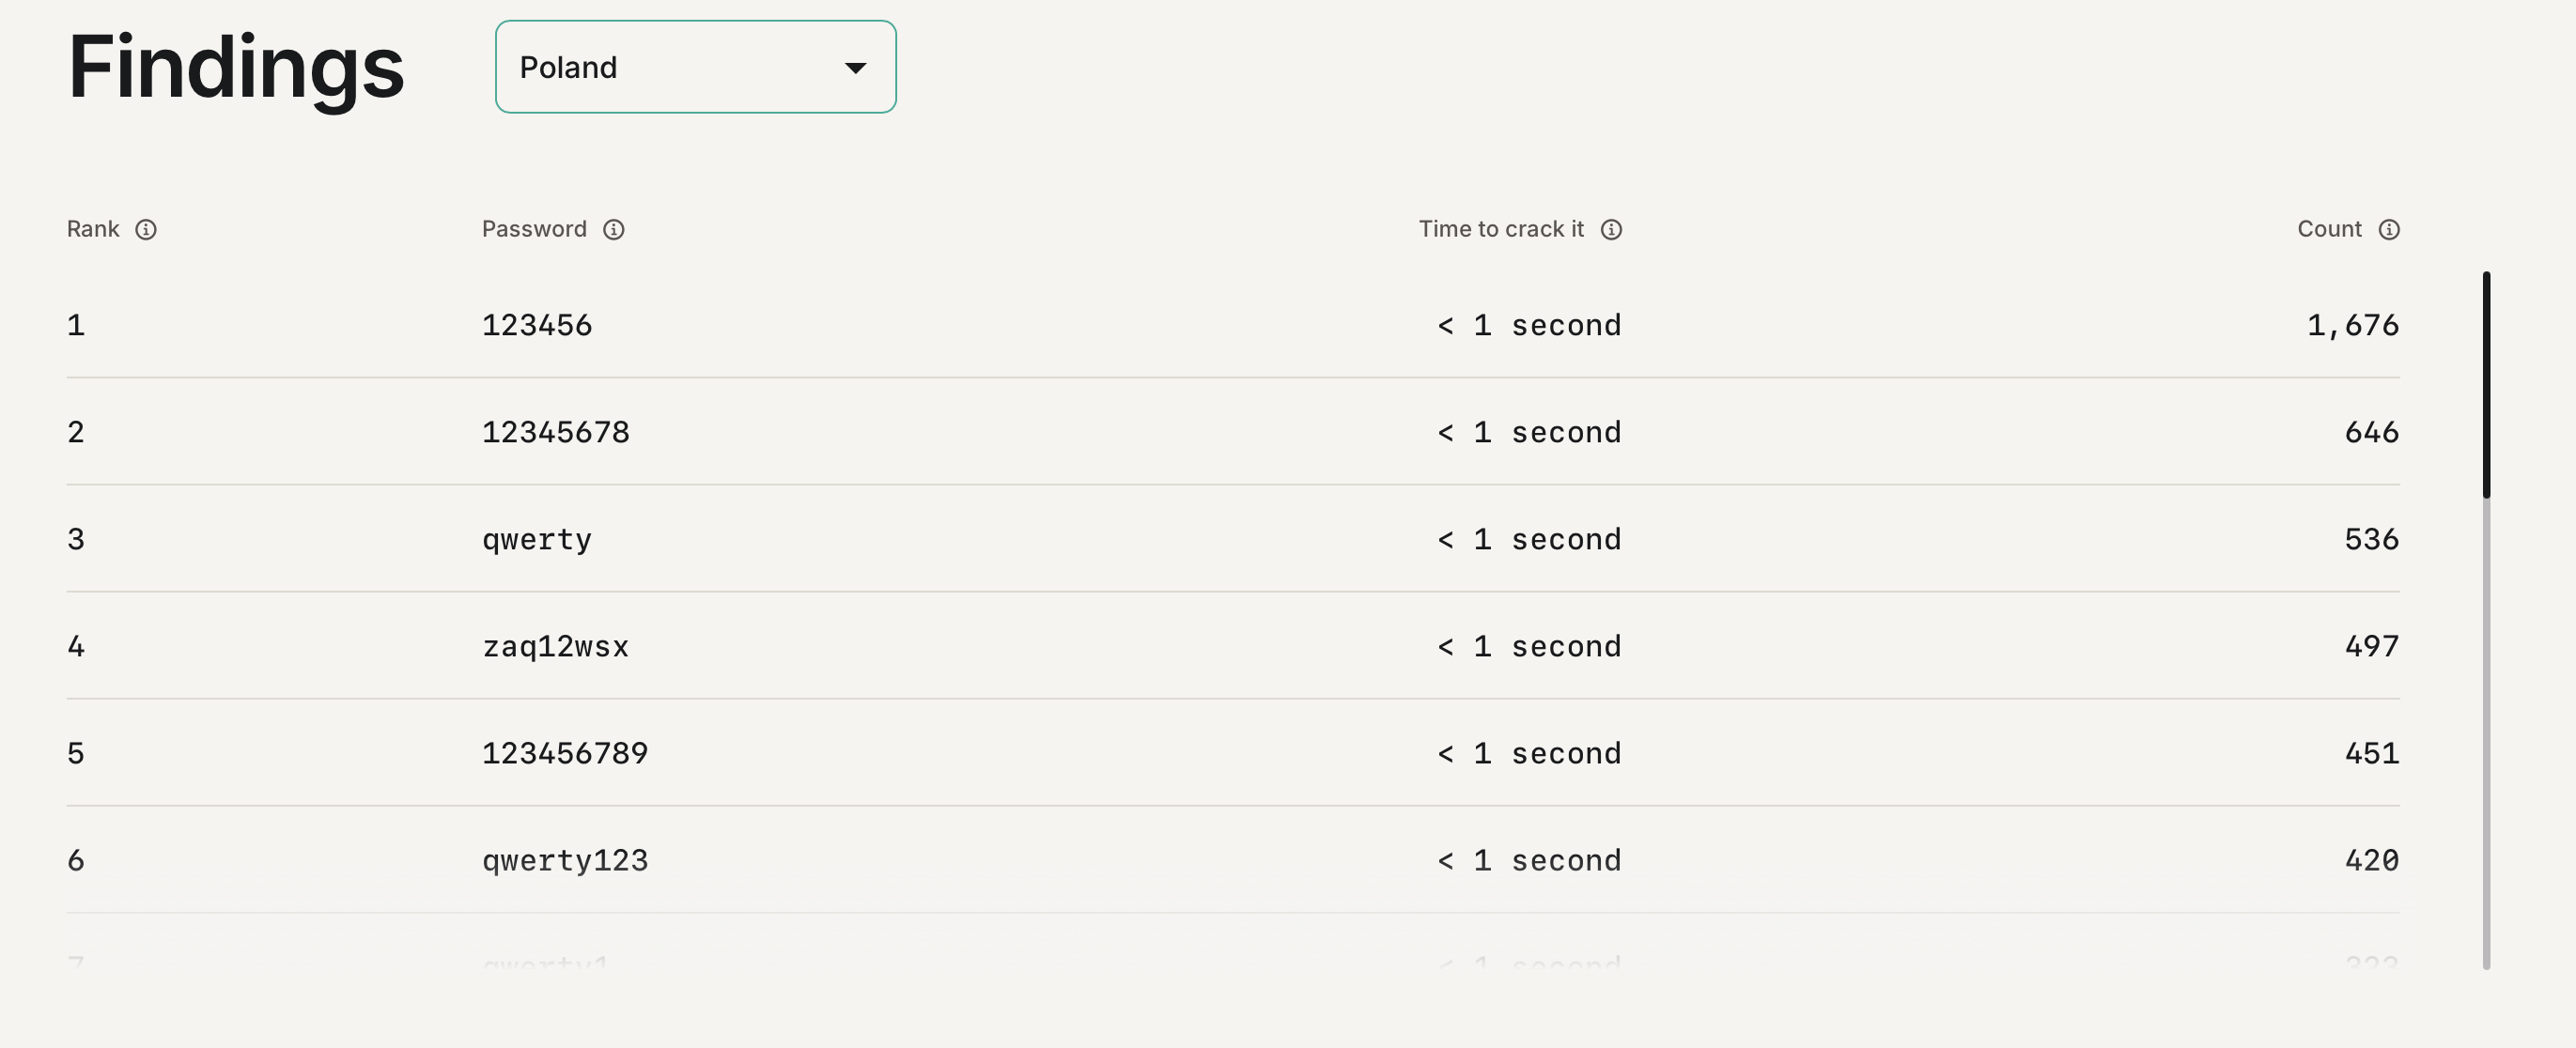The image size is (2576, 1048).
Task: Click the Count column header
Action: point(2330,229)
